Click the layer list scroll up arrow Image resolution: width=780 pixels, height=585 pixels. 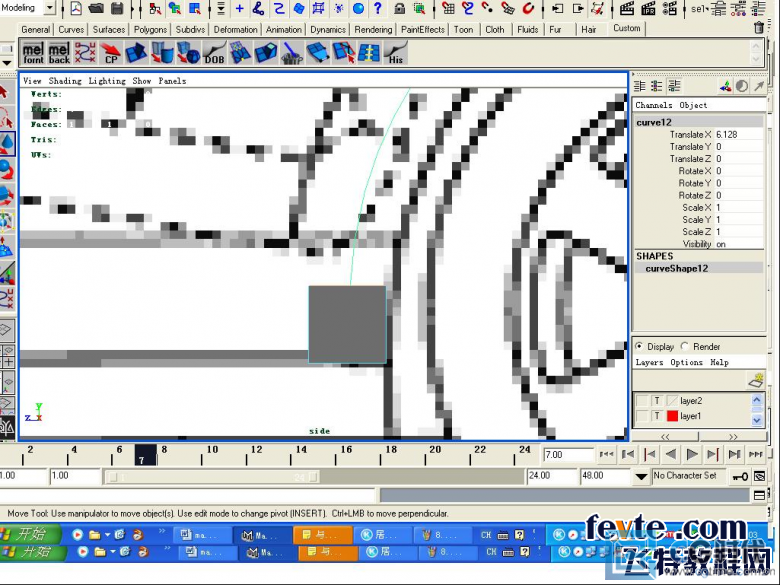pyautogui.click(x=757, y=399)
